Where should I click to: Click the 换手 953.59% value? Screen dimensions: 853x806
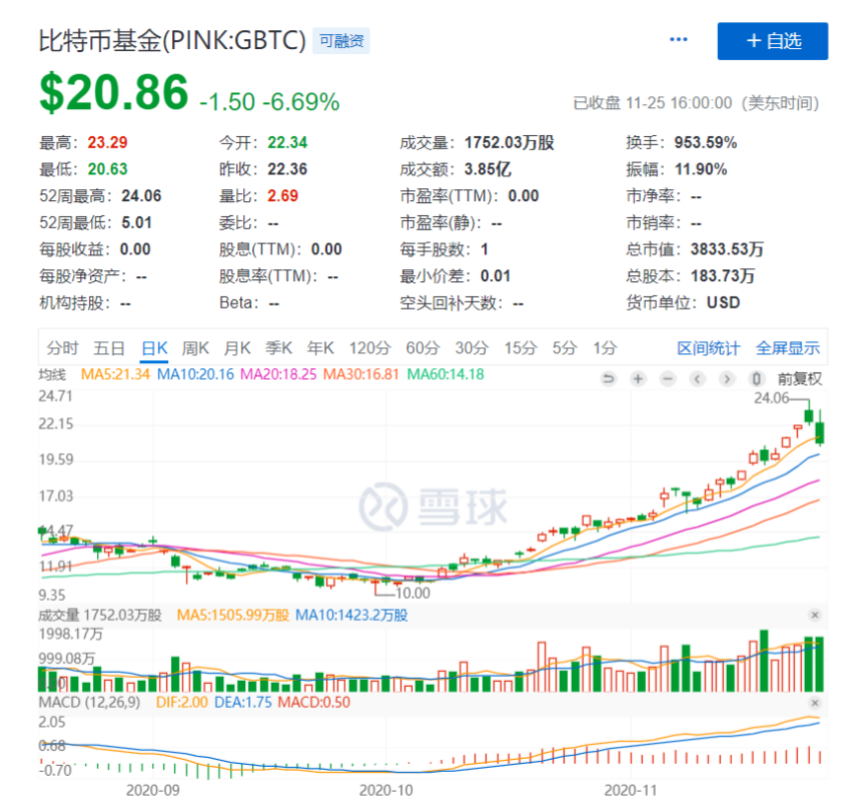706,142
